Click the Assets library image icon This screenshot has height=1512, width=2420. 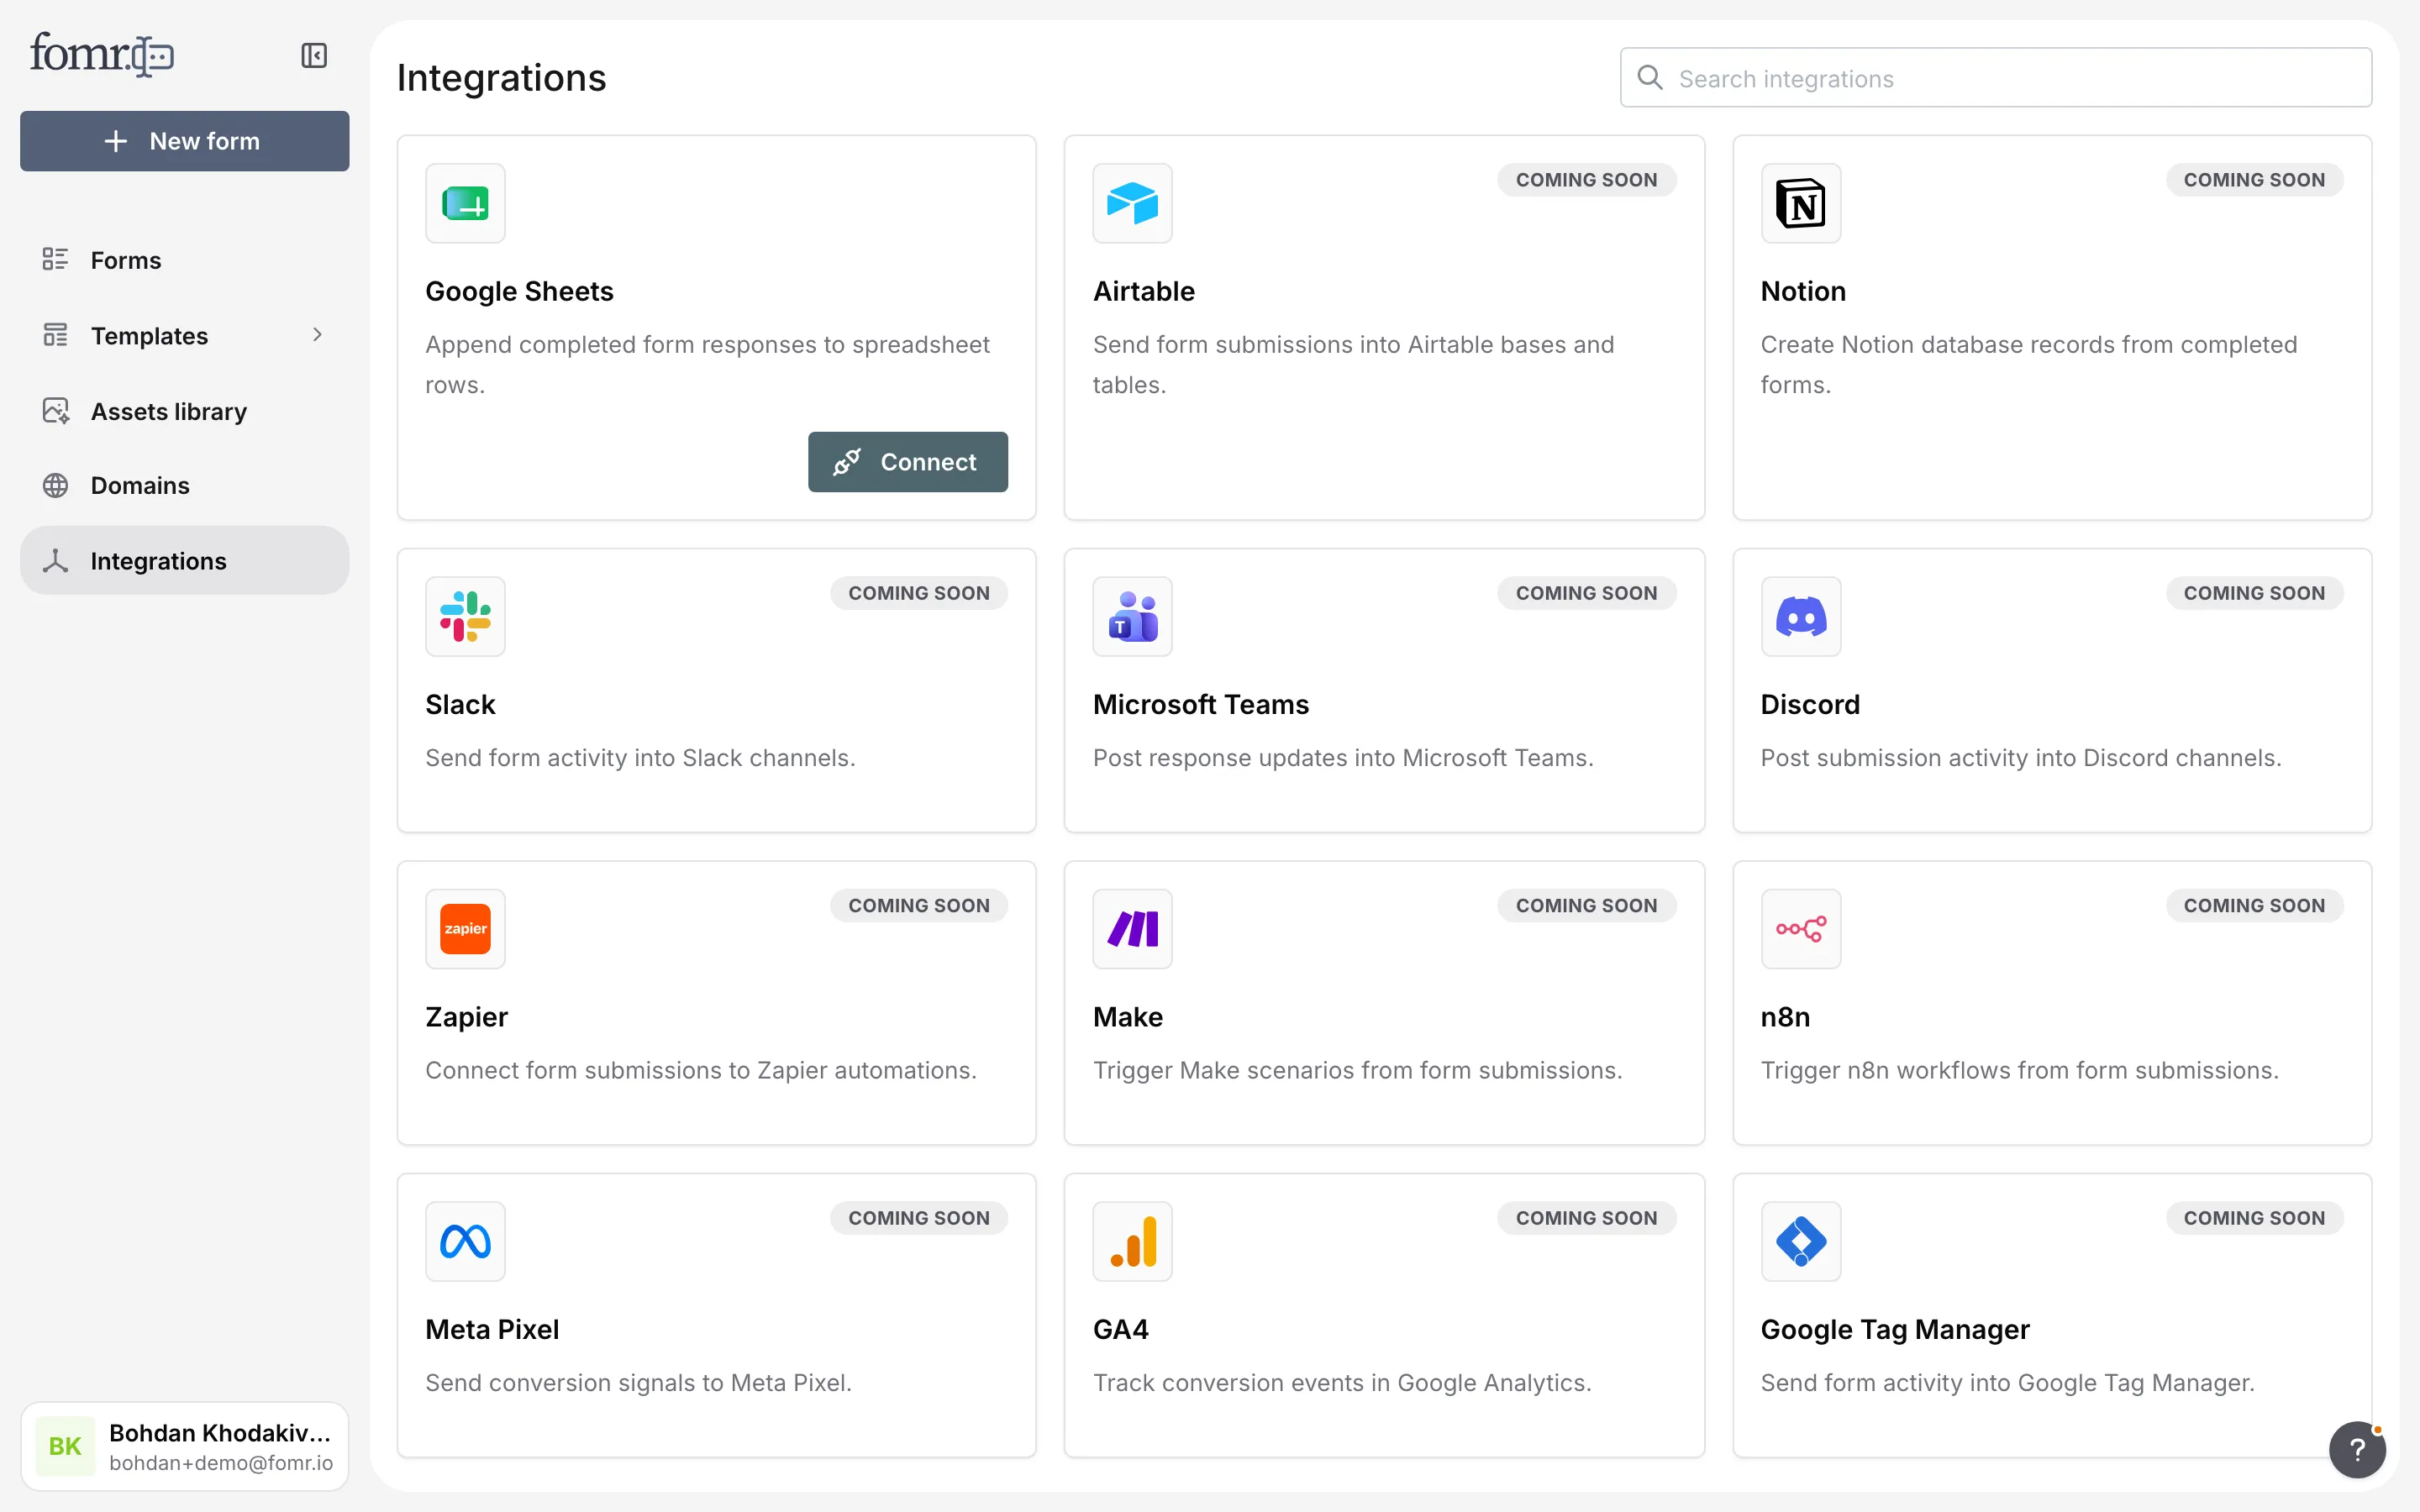56,411
